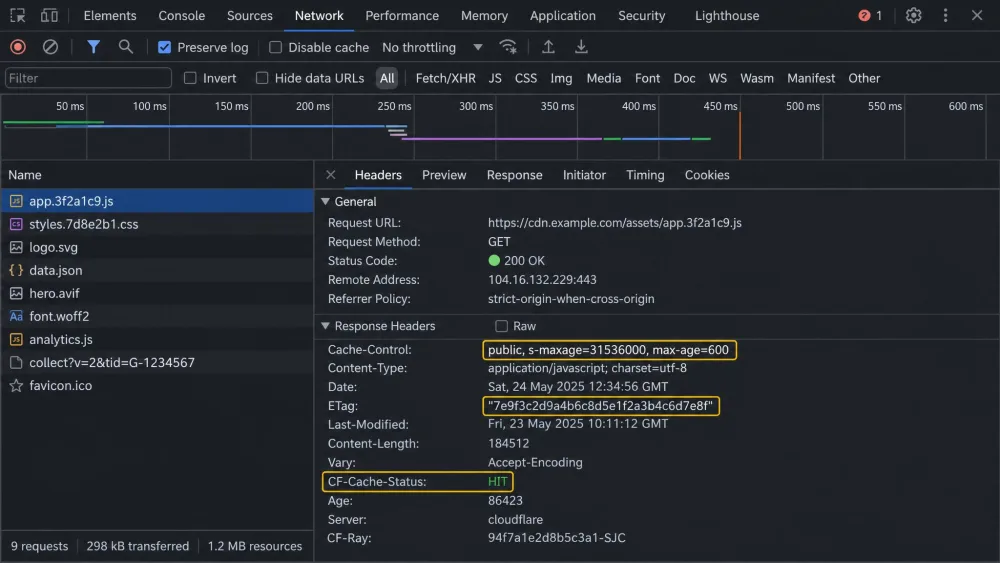Enable Disable cache checkbox
Image resolution: width=1000 pixels, height=563 pixels.
(276, 47)
